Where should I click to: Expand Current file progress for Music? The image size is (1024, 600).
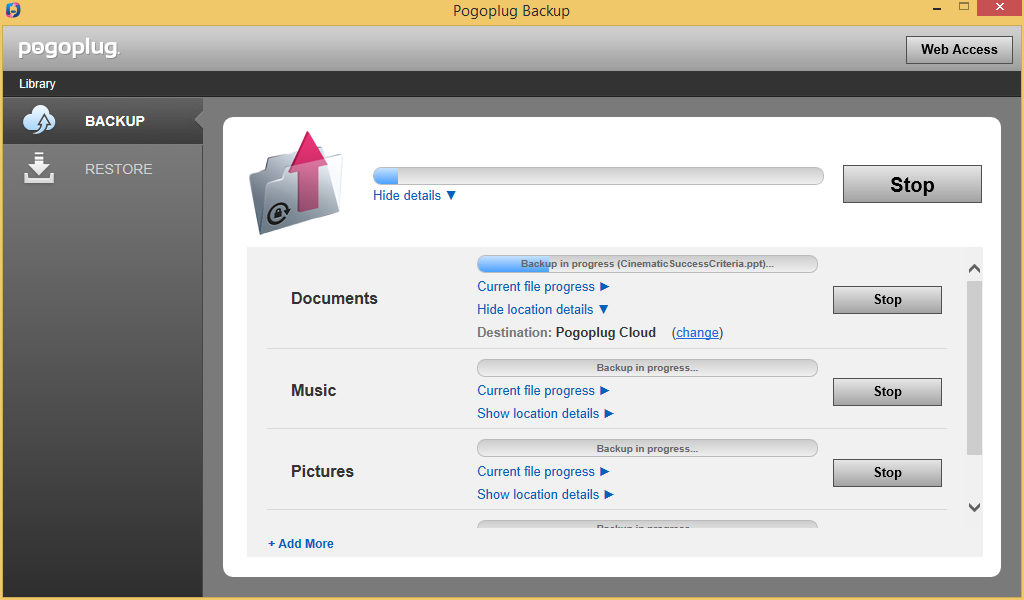coord(543,390)
